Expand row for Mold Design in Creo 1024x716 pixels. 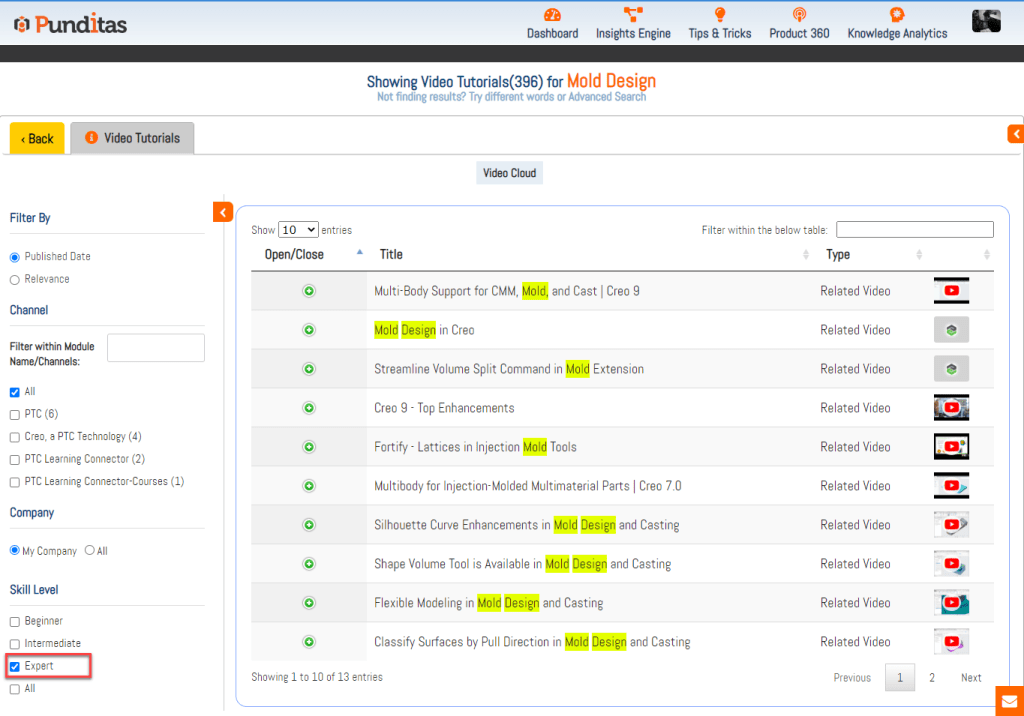point(309,330)
